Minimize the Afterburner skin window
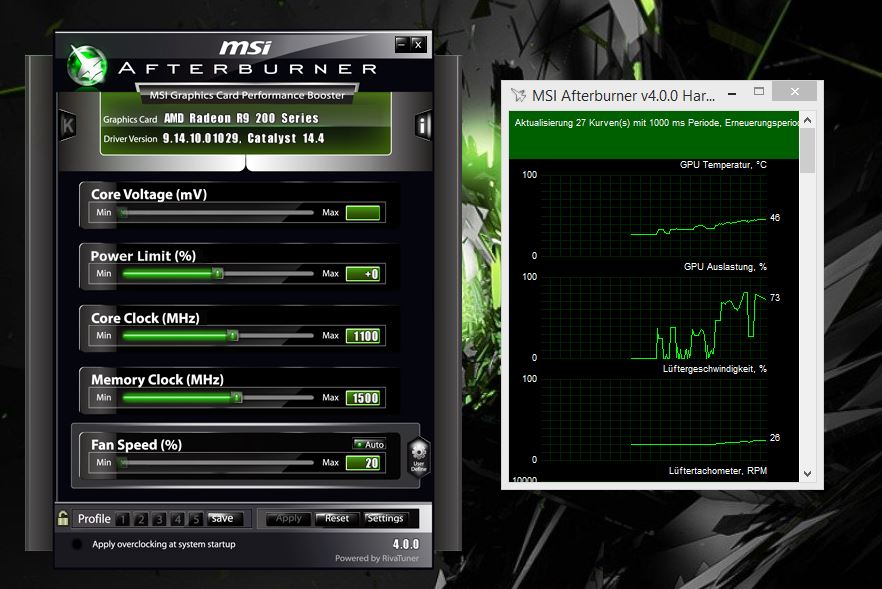The image size is (882, 589). click(x=402, y=44)
